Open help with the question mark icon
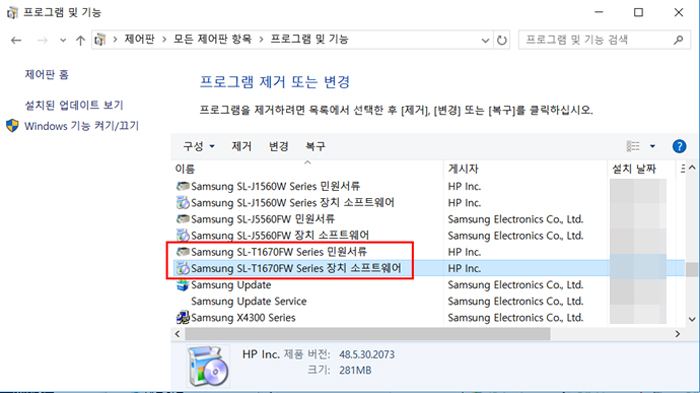This screenshot has height=393, width=700. click(679, 146)
